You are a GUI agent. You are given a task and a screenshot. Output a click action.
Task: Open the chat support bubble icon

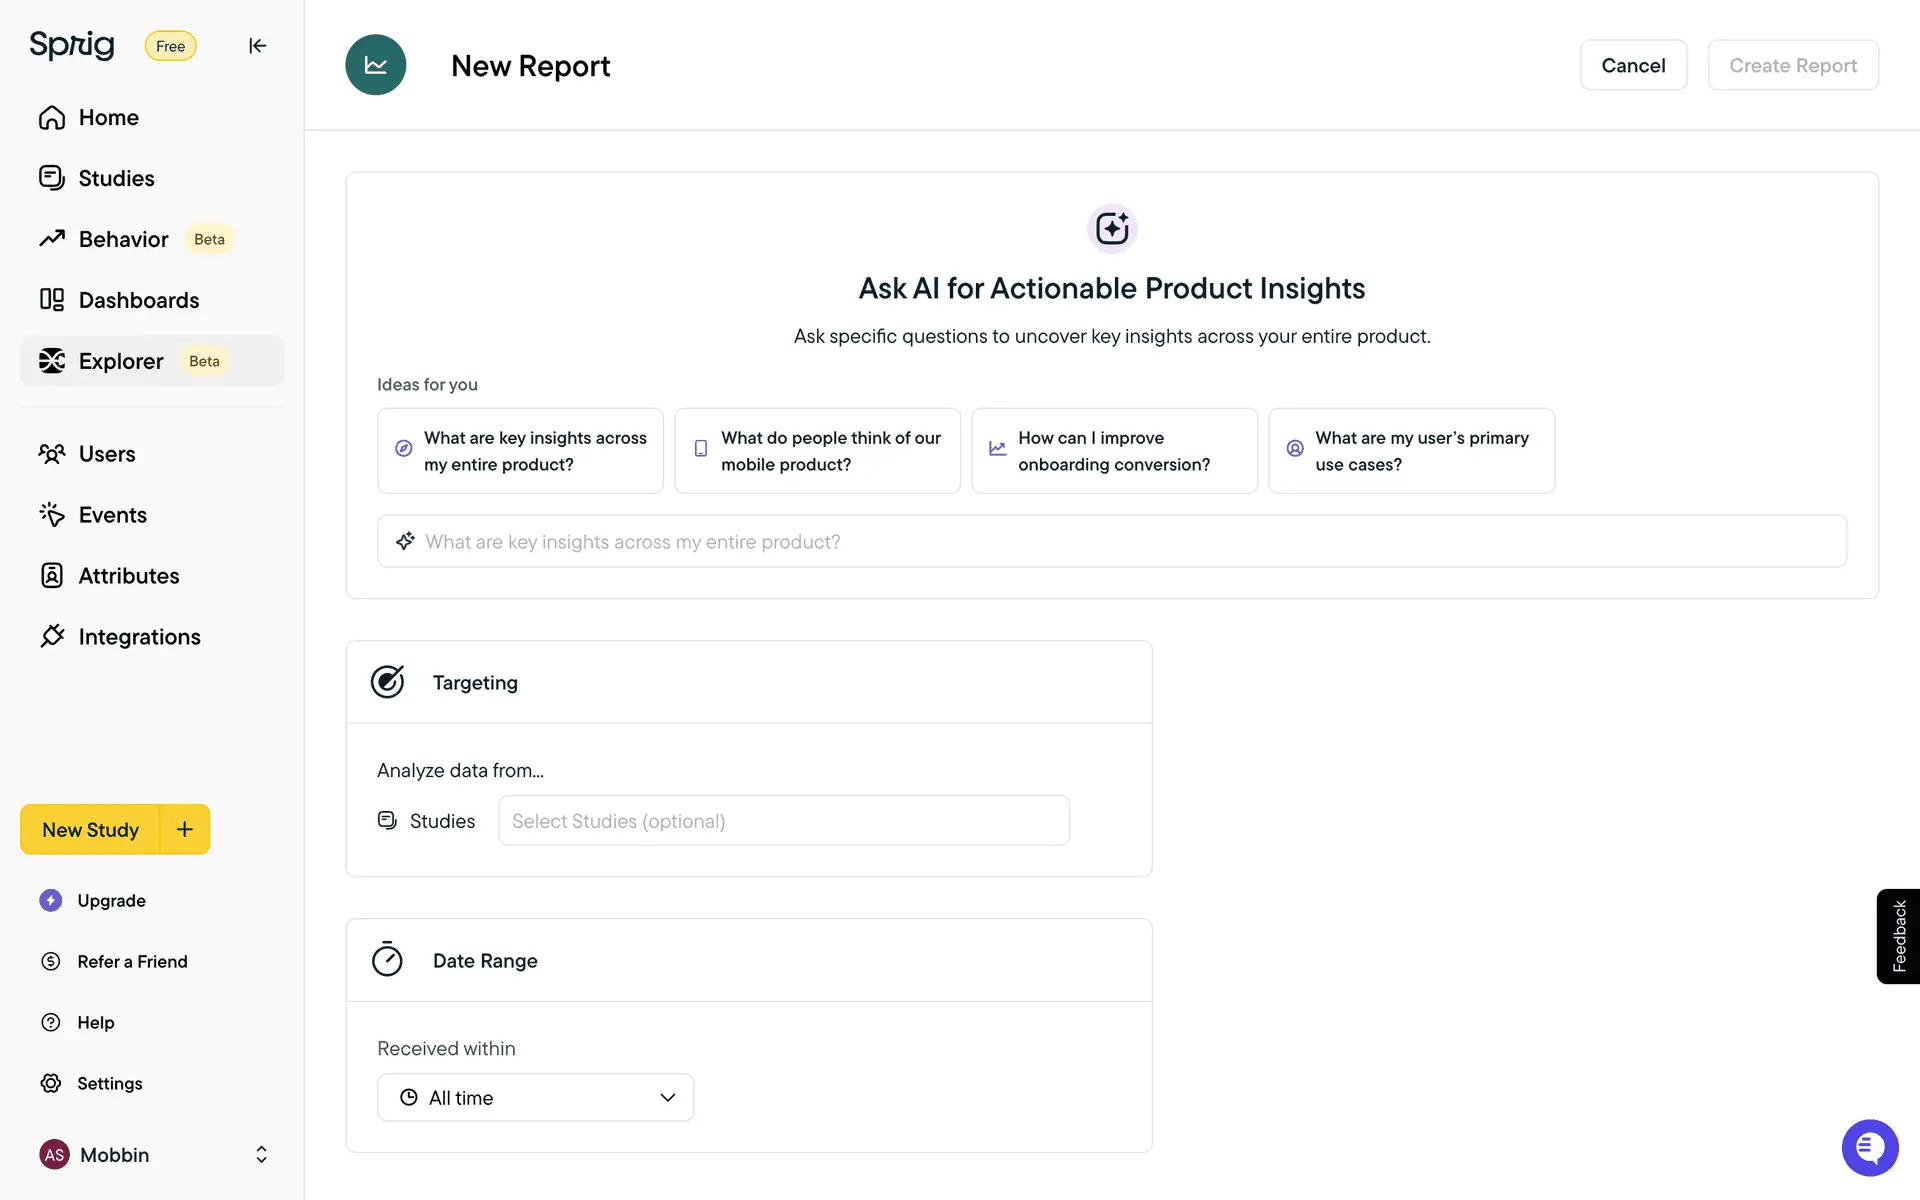tap(1869, 1147)
